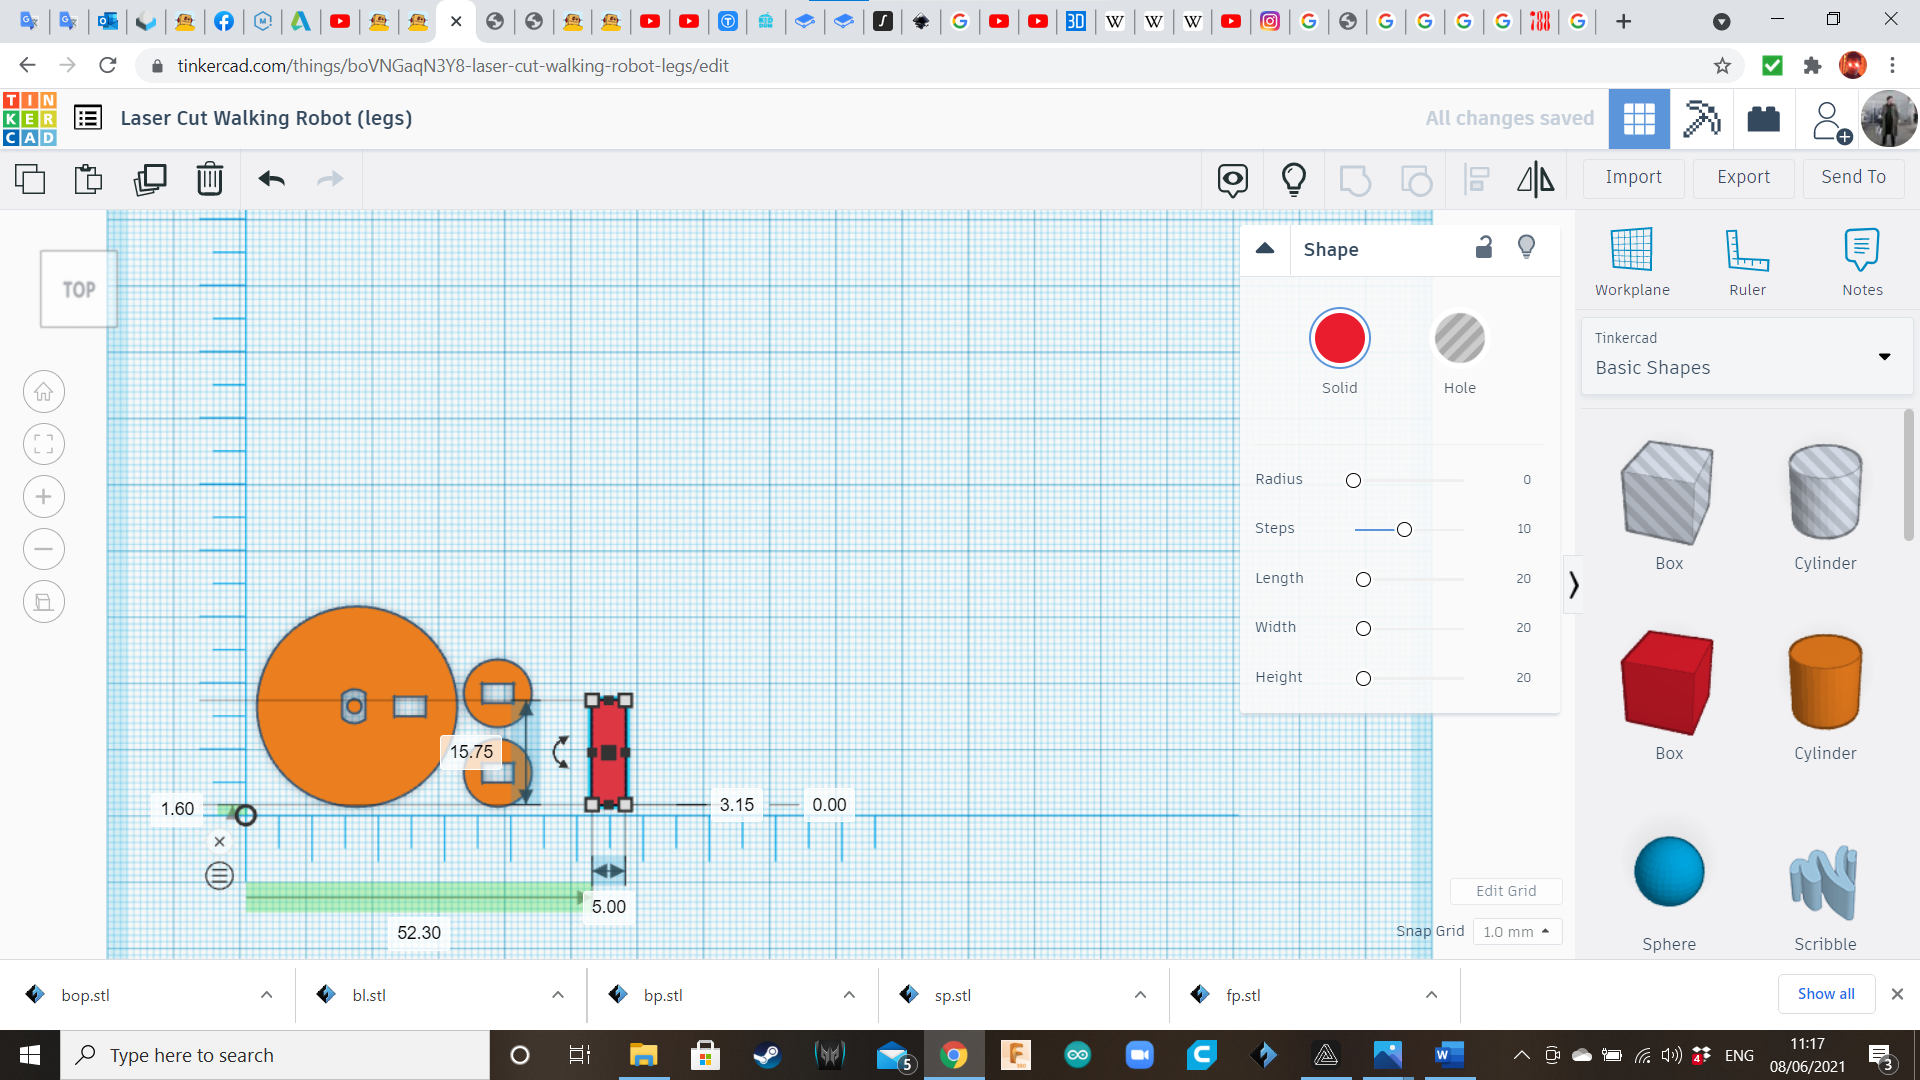Toggle the shape lock icon
The width and height of the screenshot is (1920, 1080).
(x=1484, y=248)
